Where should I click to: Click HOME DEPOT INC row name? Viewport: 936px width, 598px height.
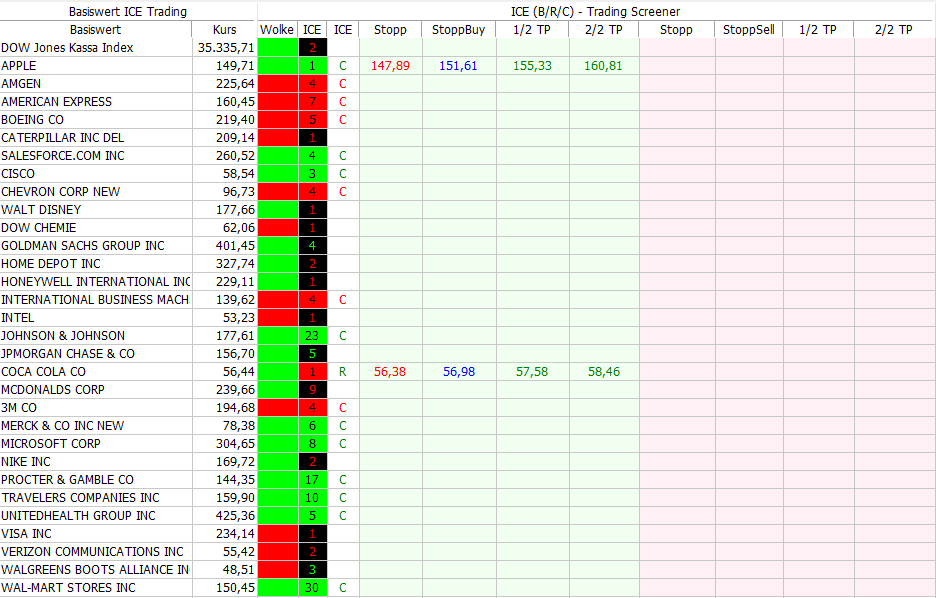51,263
